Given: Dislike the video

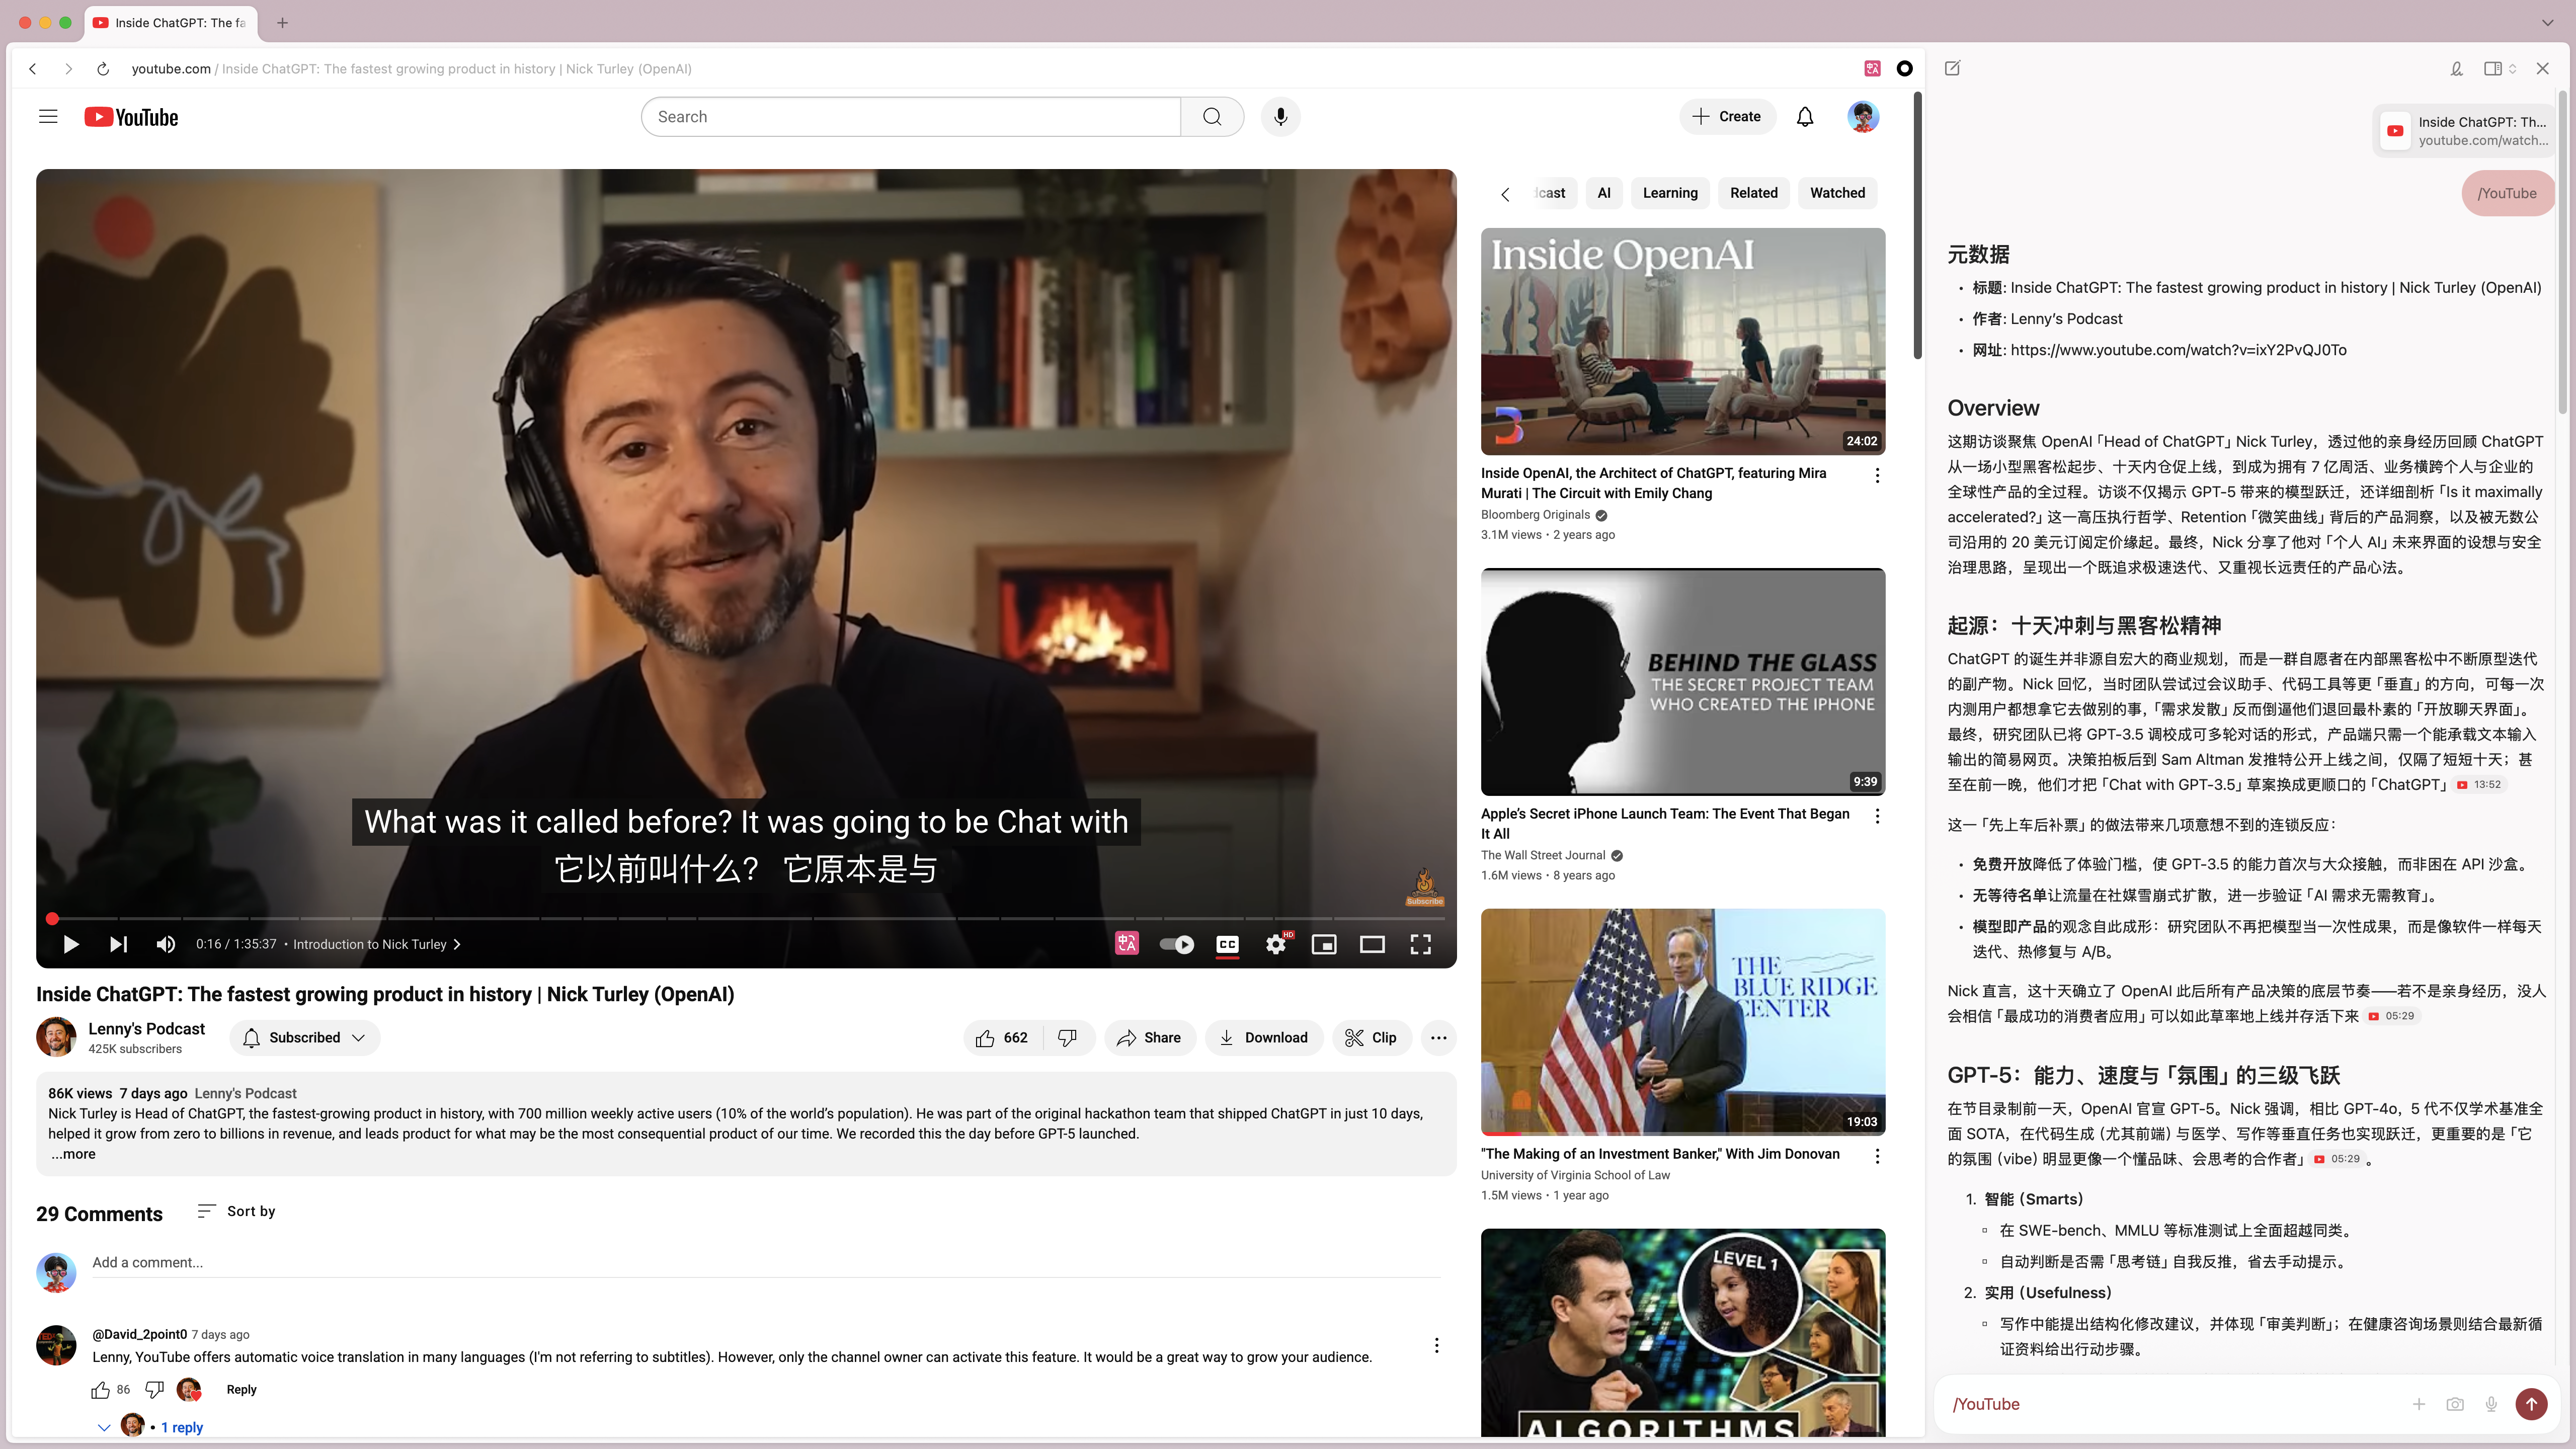Looking at the screenshot, I should coord(1068,1038).
